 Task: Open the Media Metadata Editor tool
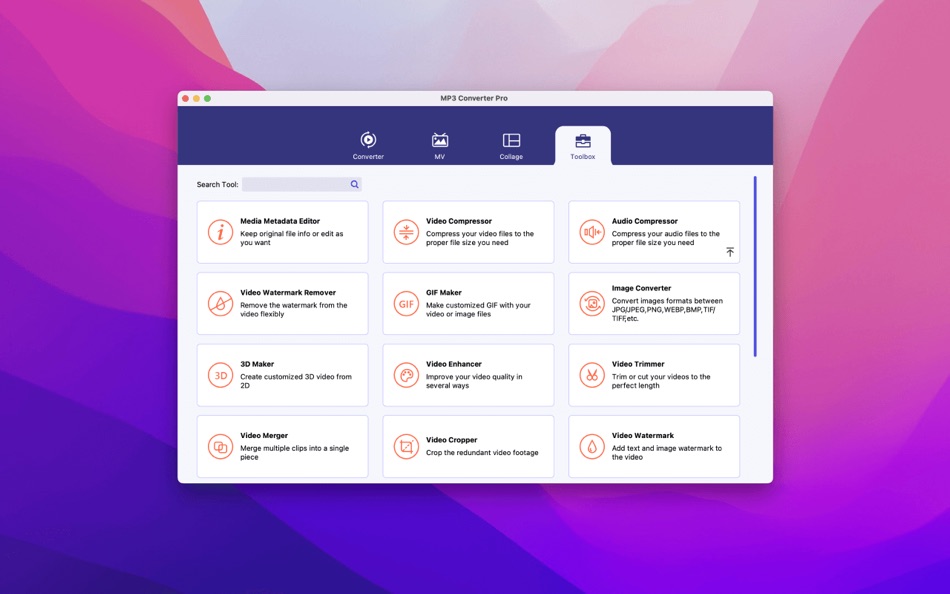coord(283,231)
